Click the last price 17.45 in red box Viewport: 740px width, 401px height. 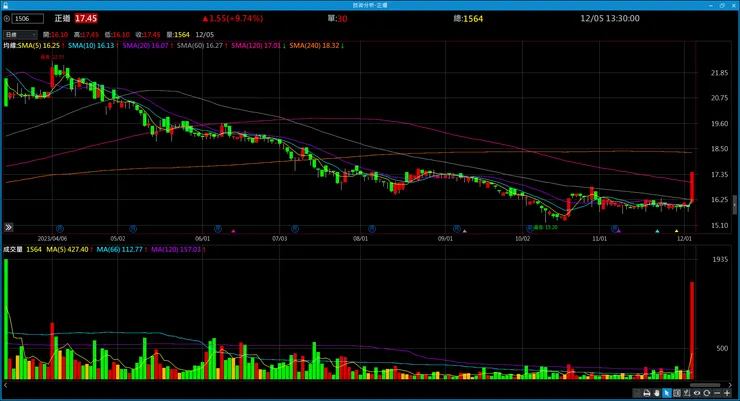coord(86,18)
